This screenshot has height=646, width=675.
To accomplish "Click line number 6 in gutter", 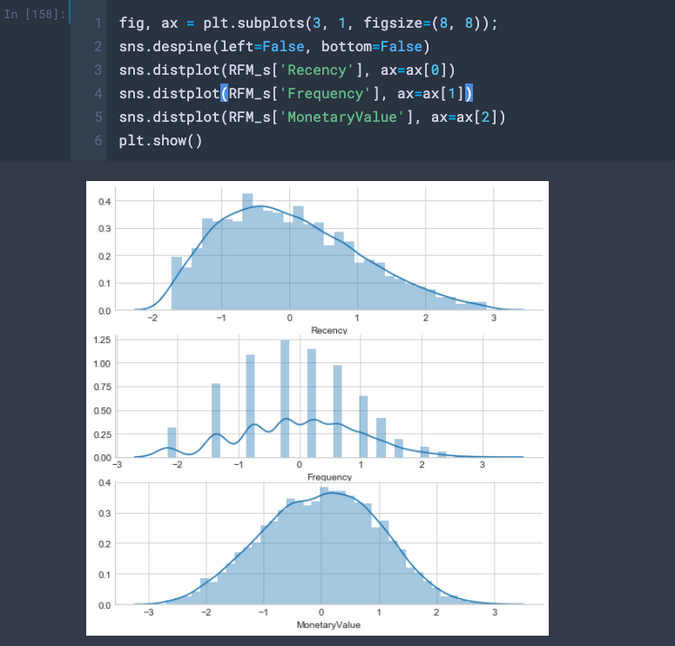I will pyautogui.click(x=98, y=141).
